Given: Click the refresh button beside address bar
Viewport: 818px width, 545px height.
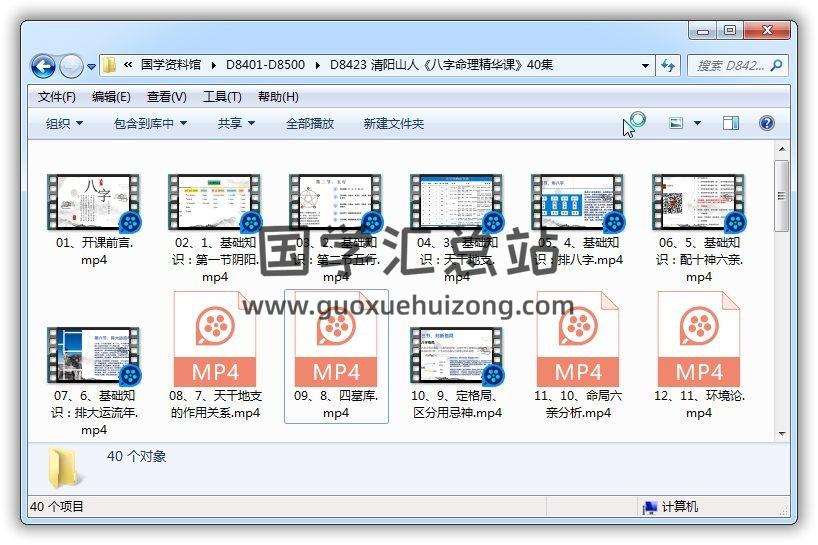Looking at the screenshot, I should point(668,66).
